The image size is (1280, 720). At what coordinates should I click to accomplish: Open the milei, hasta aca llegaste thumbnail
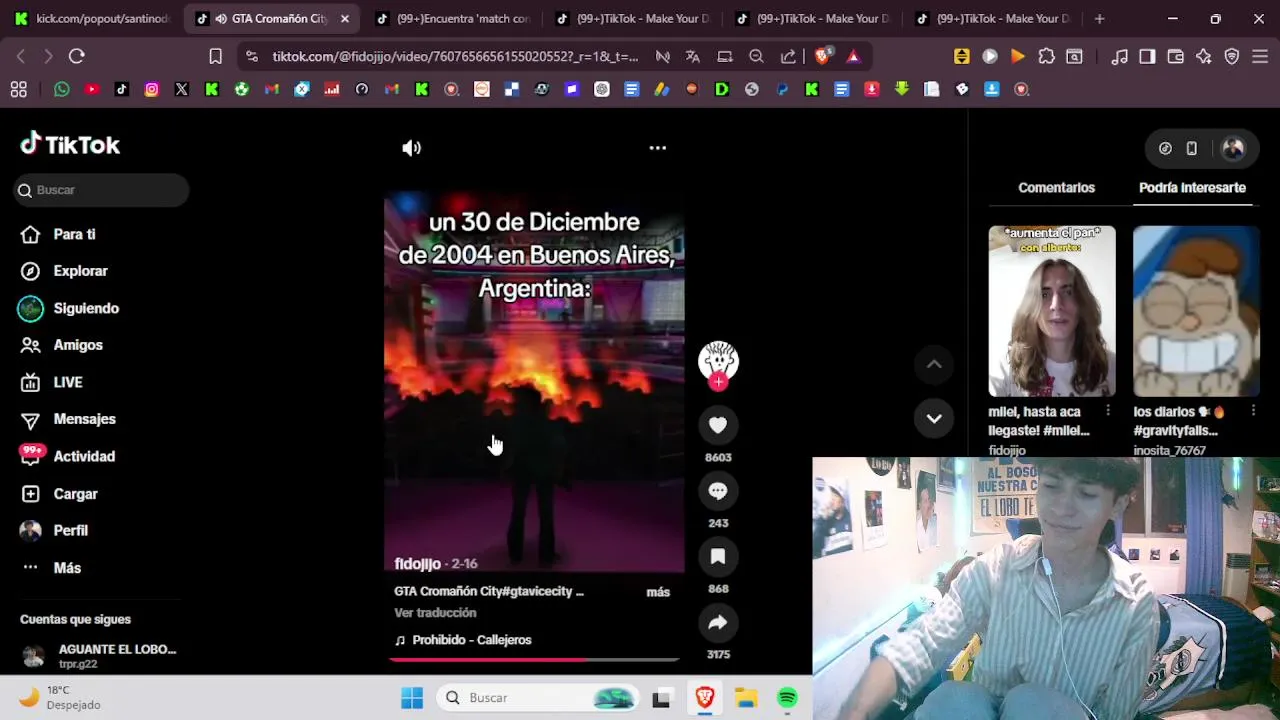click(x=1052, y=311)
